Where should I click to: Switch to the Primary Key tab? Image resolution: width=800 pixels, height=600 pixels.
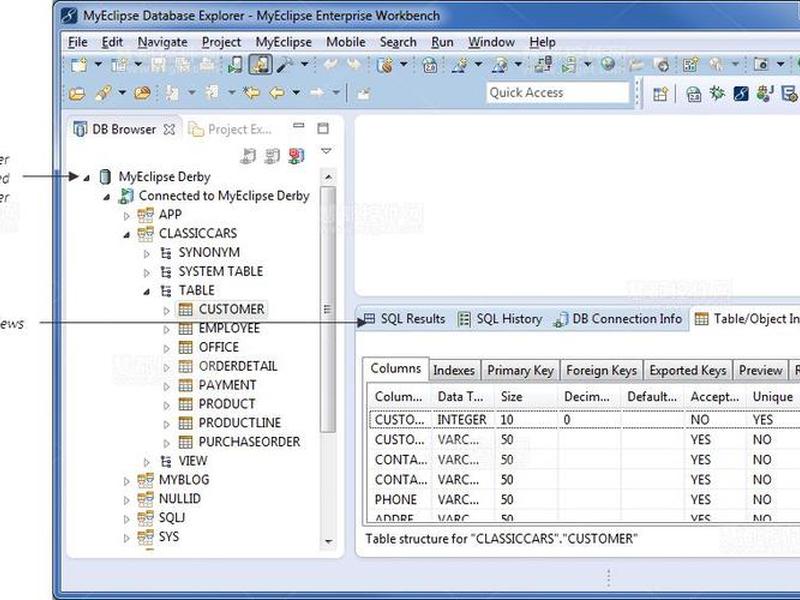tap(520, 370)
